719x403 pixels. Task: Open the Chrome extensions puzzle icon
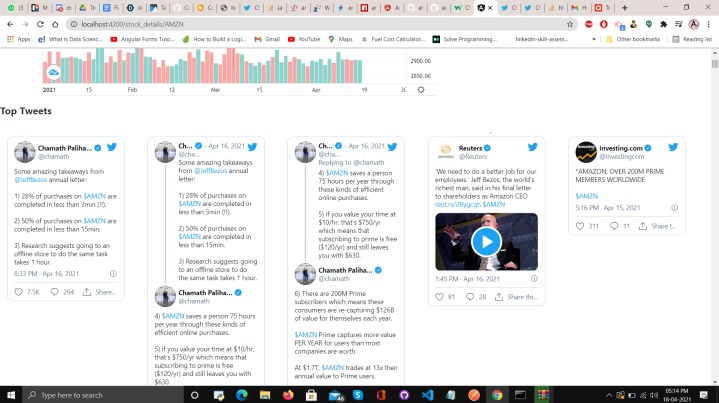(x=664, y=24)
